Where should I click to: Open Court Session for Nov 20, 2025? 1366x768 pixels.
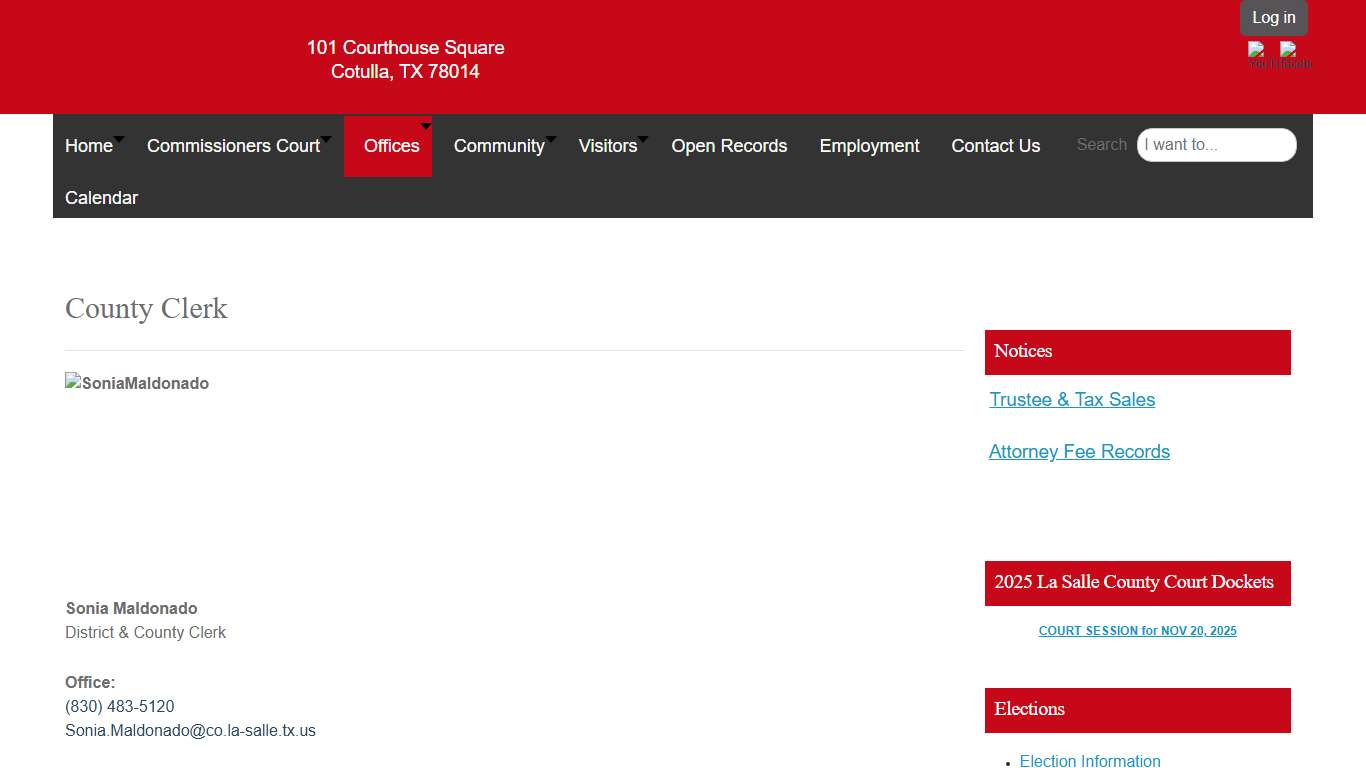point(1137,631)
